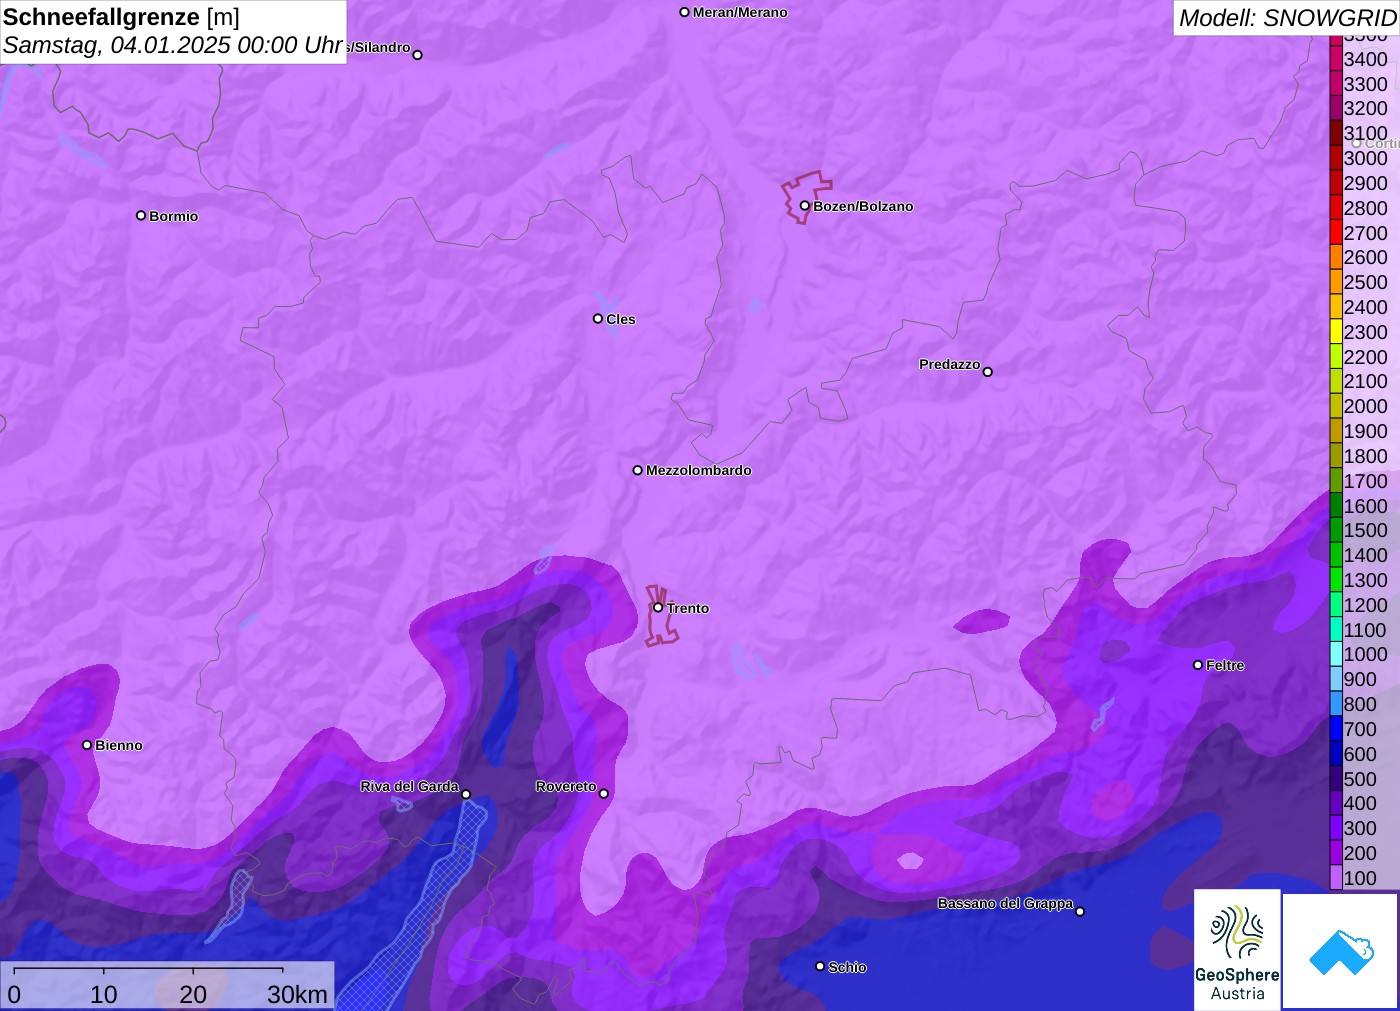Pick the red 2700 legend color
1400x1011 pixels.
pos(1336,233)
